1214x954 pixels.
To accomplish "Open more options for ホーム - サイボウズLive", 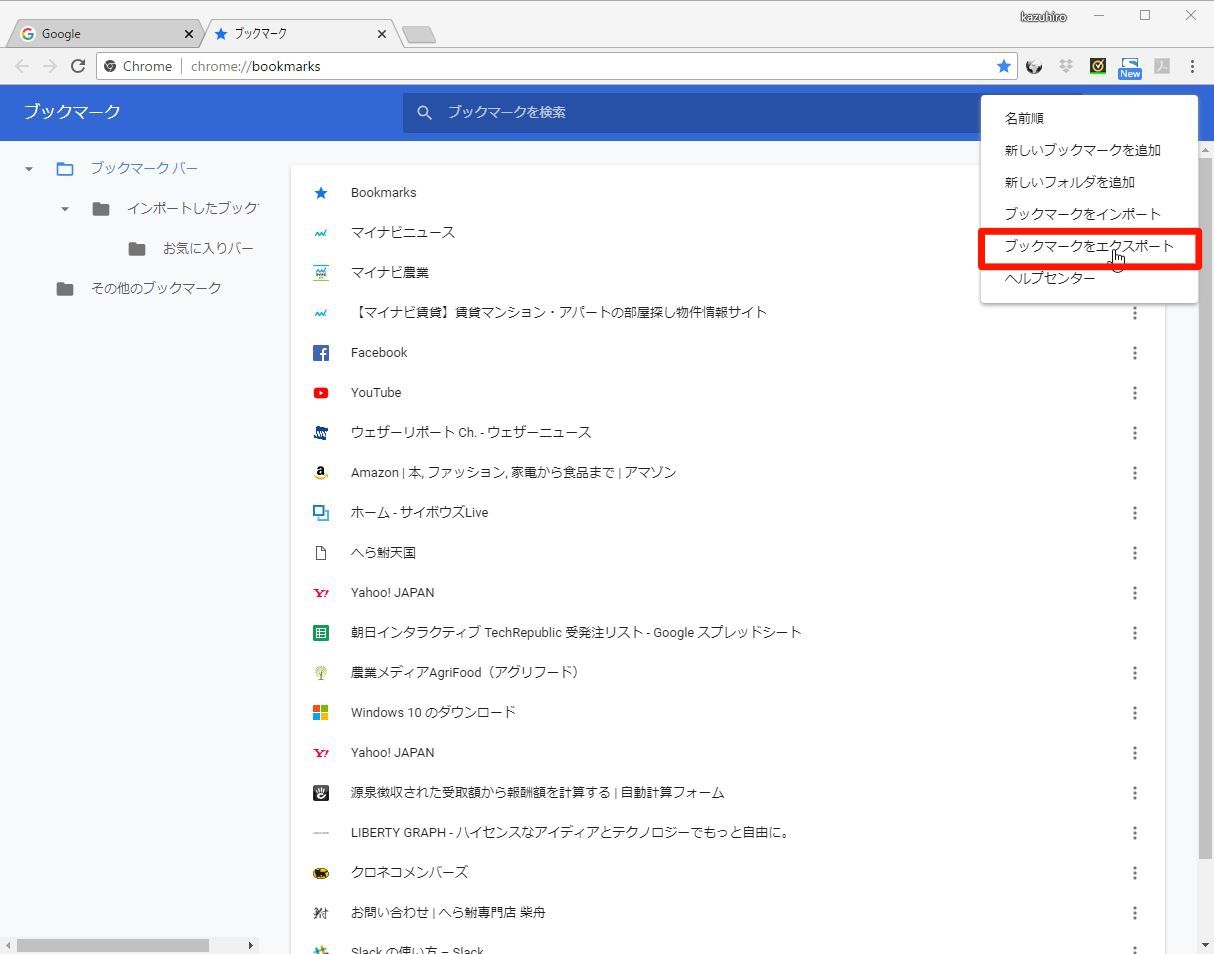I will (x=1134, y=513).
